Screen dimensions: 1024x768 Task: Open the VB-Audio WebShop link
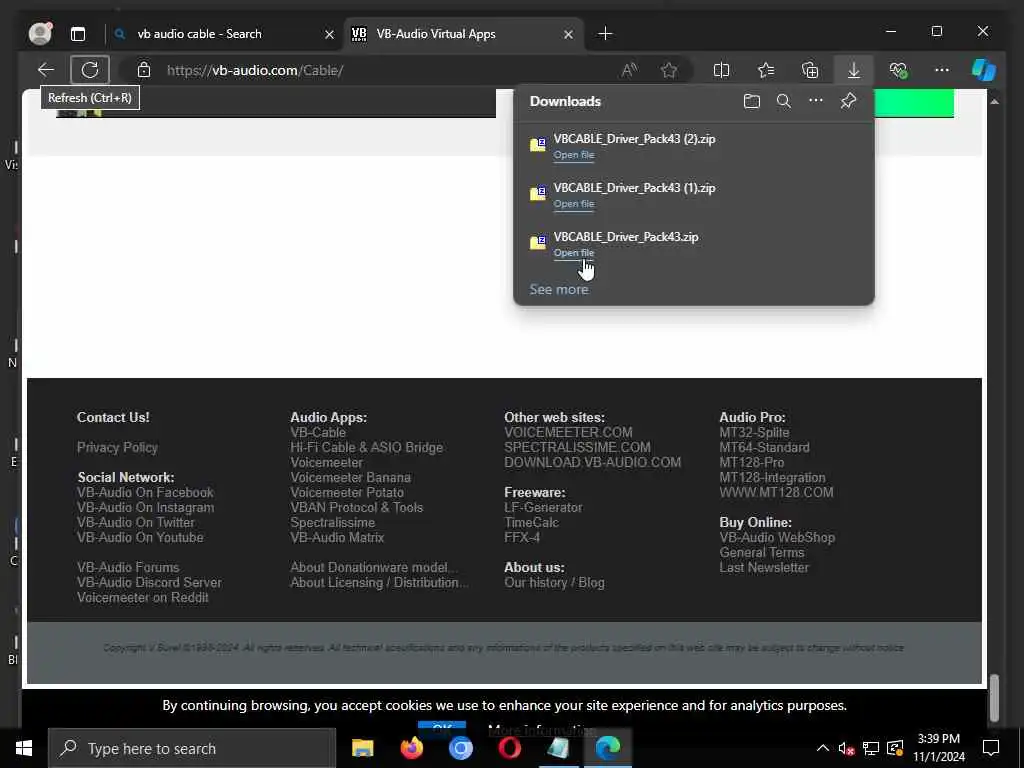pyautogui.click(x=777, y=537)
